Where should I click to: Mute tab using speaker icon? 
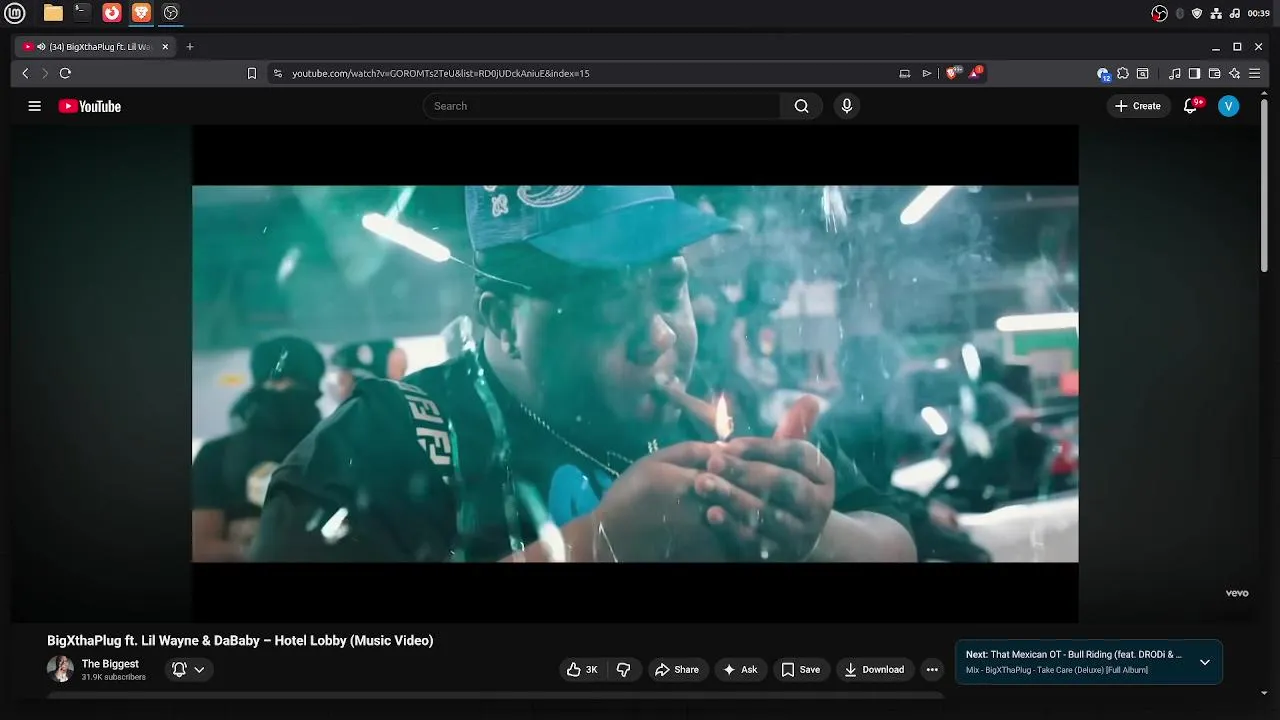point(41,46)
